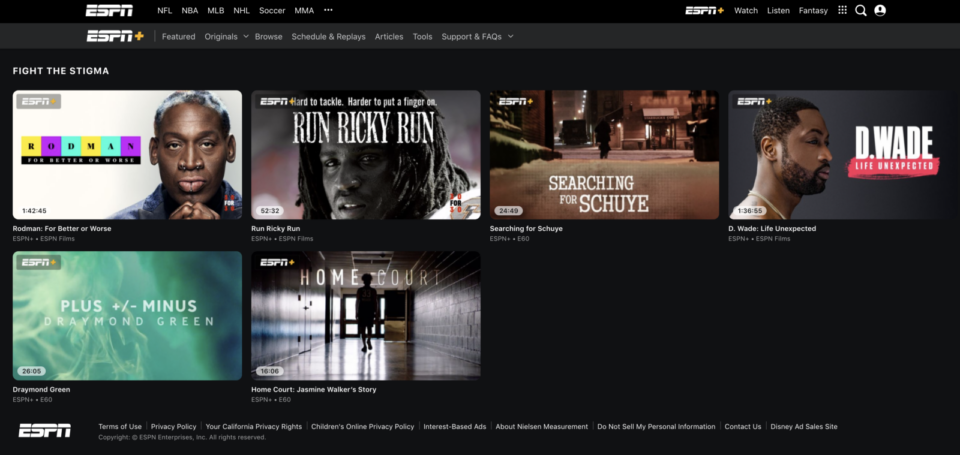Open the NBA menu item
The width and height of the screenshot is (960, 455).
[x=190, y=10]
